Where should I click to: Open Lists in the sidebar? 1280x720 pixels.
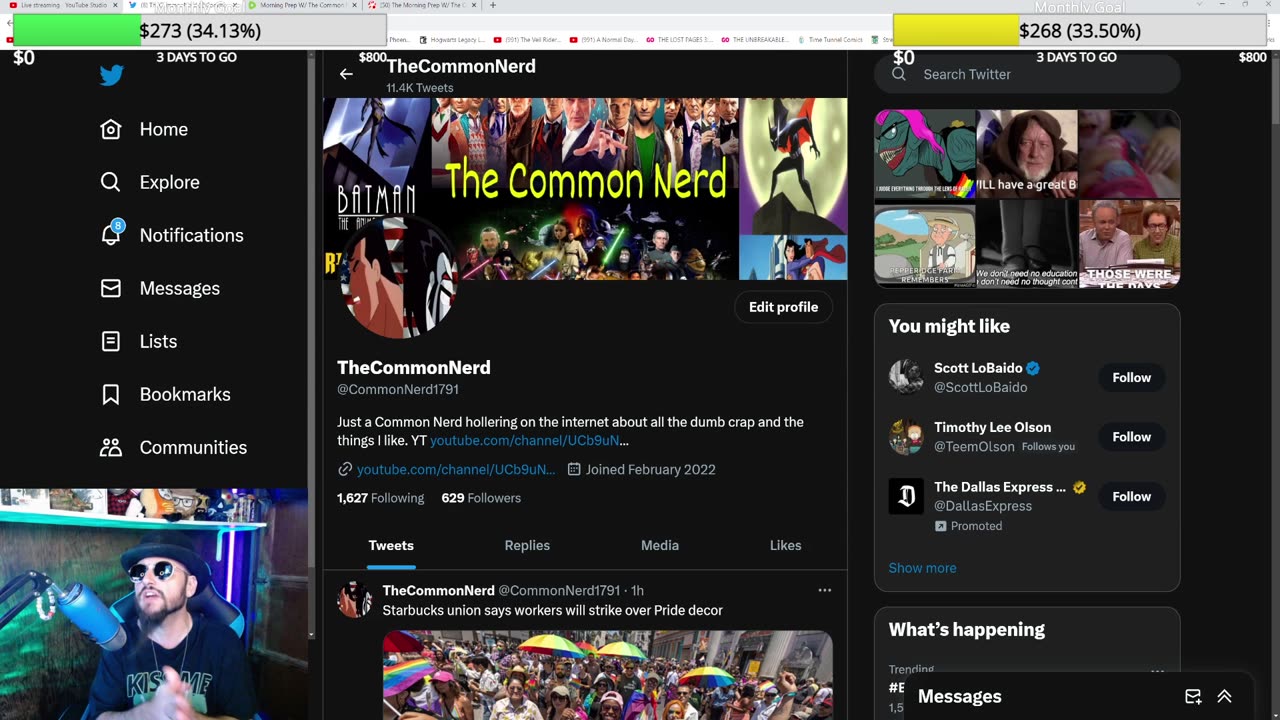point(158,341)
